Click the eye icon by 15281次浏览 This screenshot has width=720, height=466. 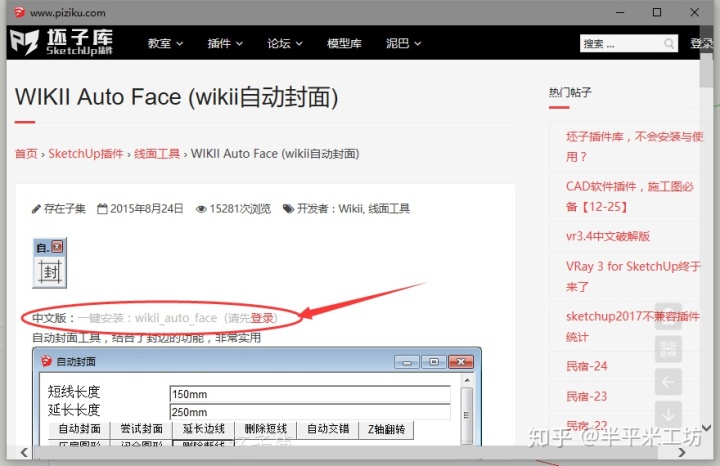coord(201,209)
